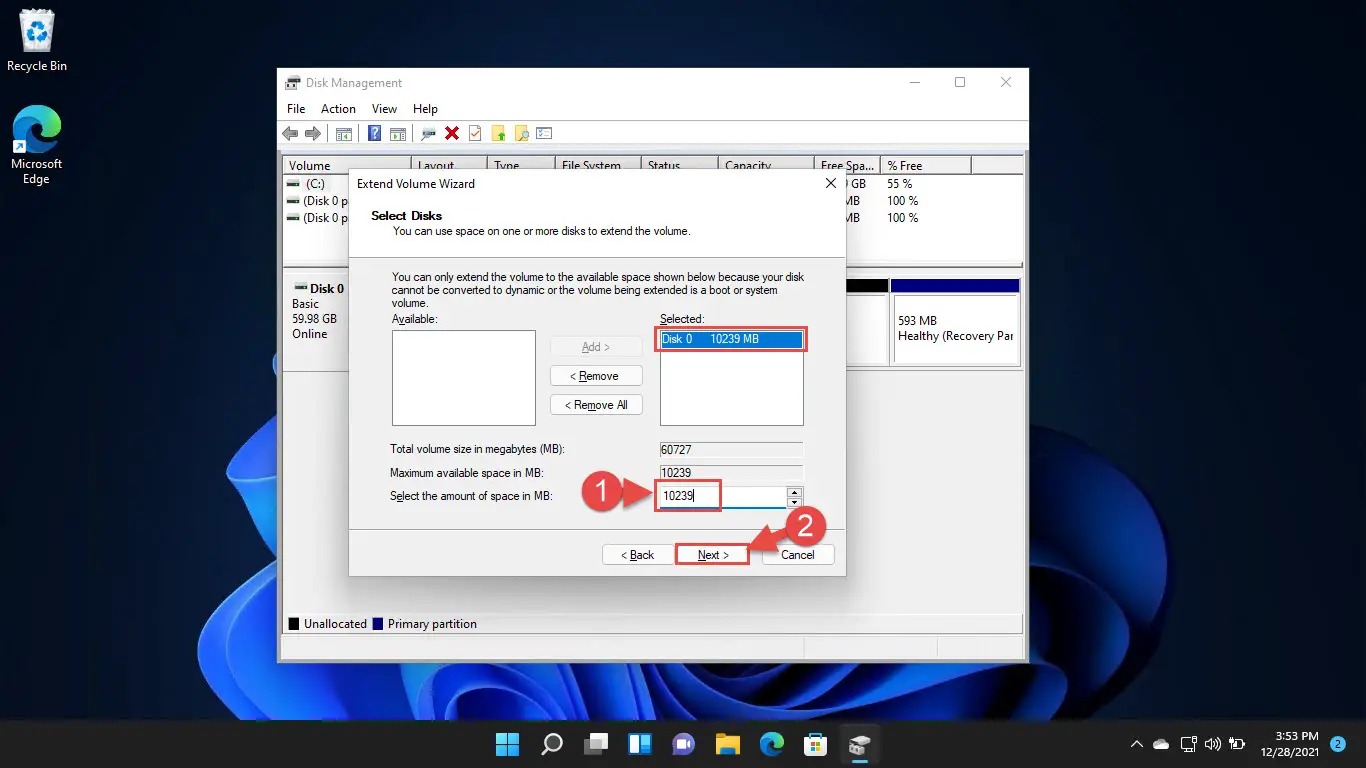The image size is (1366, 768).
Task: Click the Remove button
Action: (x=596, y=376)
